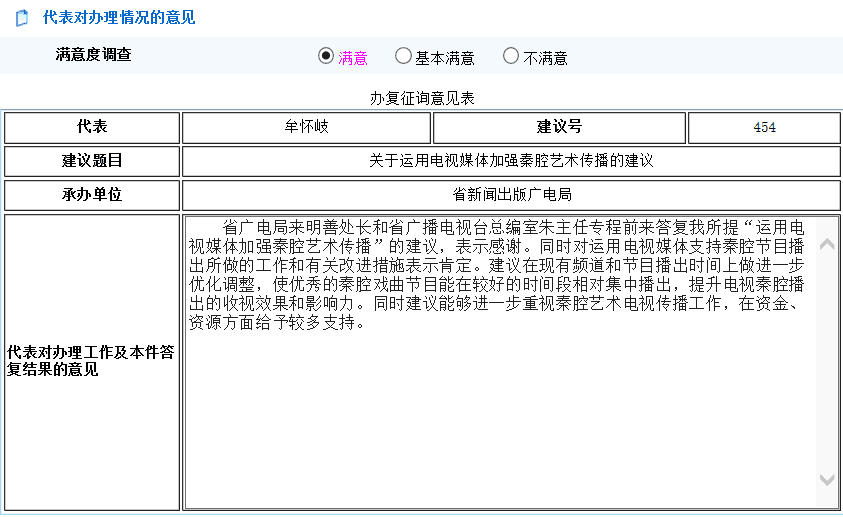Image resolution: width=843 pixels, height=517 pixels.
Task: Click the scroll down arrow of the opinion textarea
Action: [x=827, y=479]
